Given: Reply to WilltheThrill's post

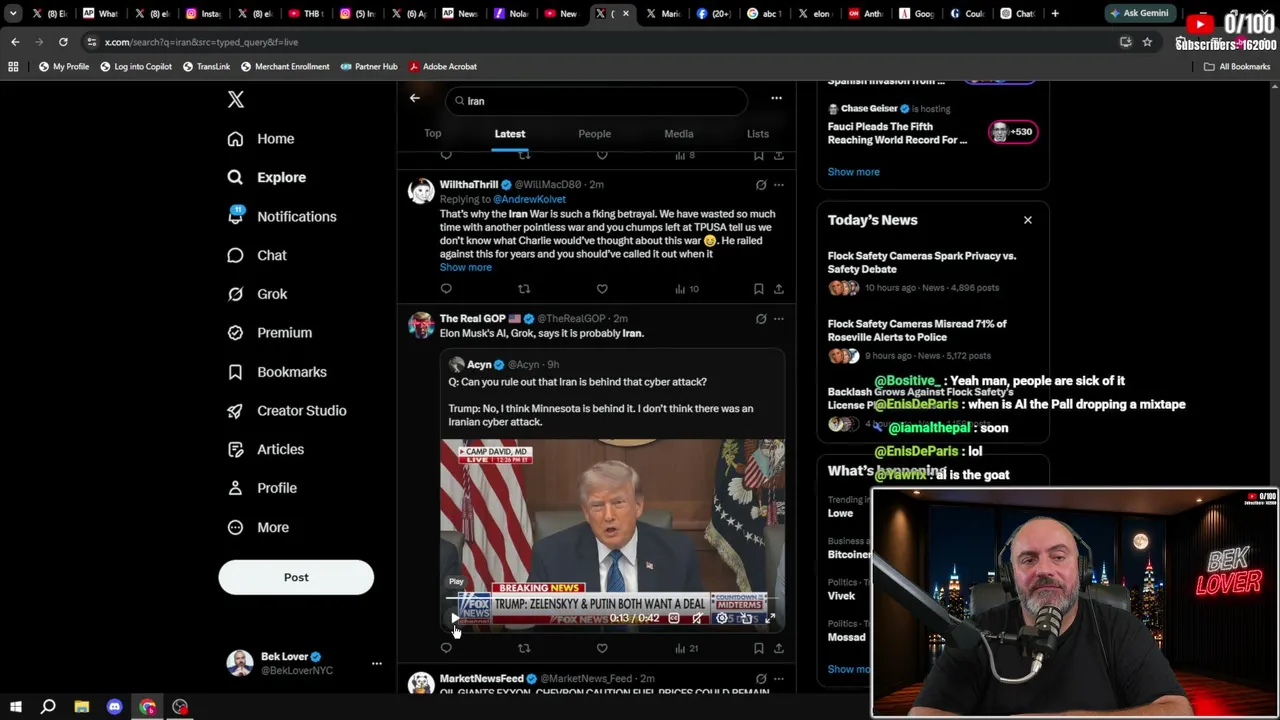Looking at the screenshot, I should tap(446, 289).
